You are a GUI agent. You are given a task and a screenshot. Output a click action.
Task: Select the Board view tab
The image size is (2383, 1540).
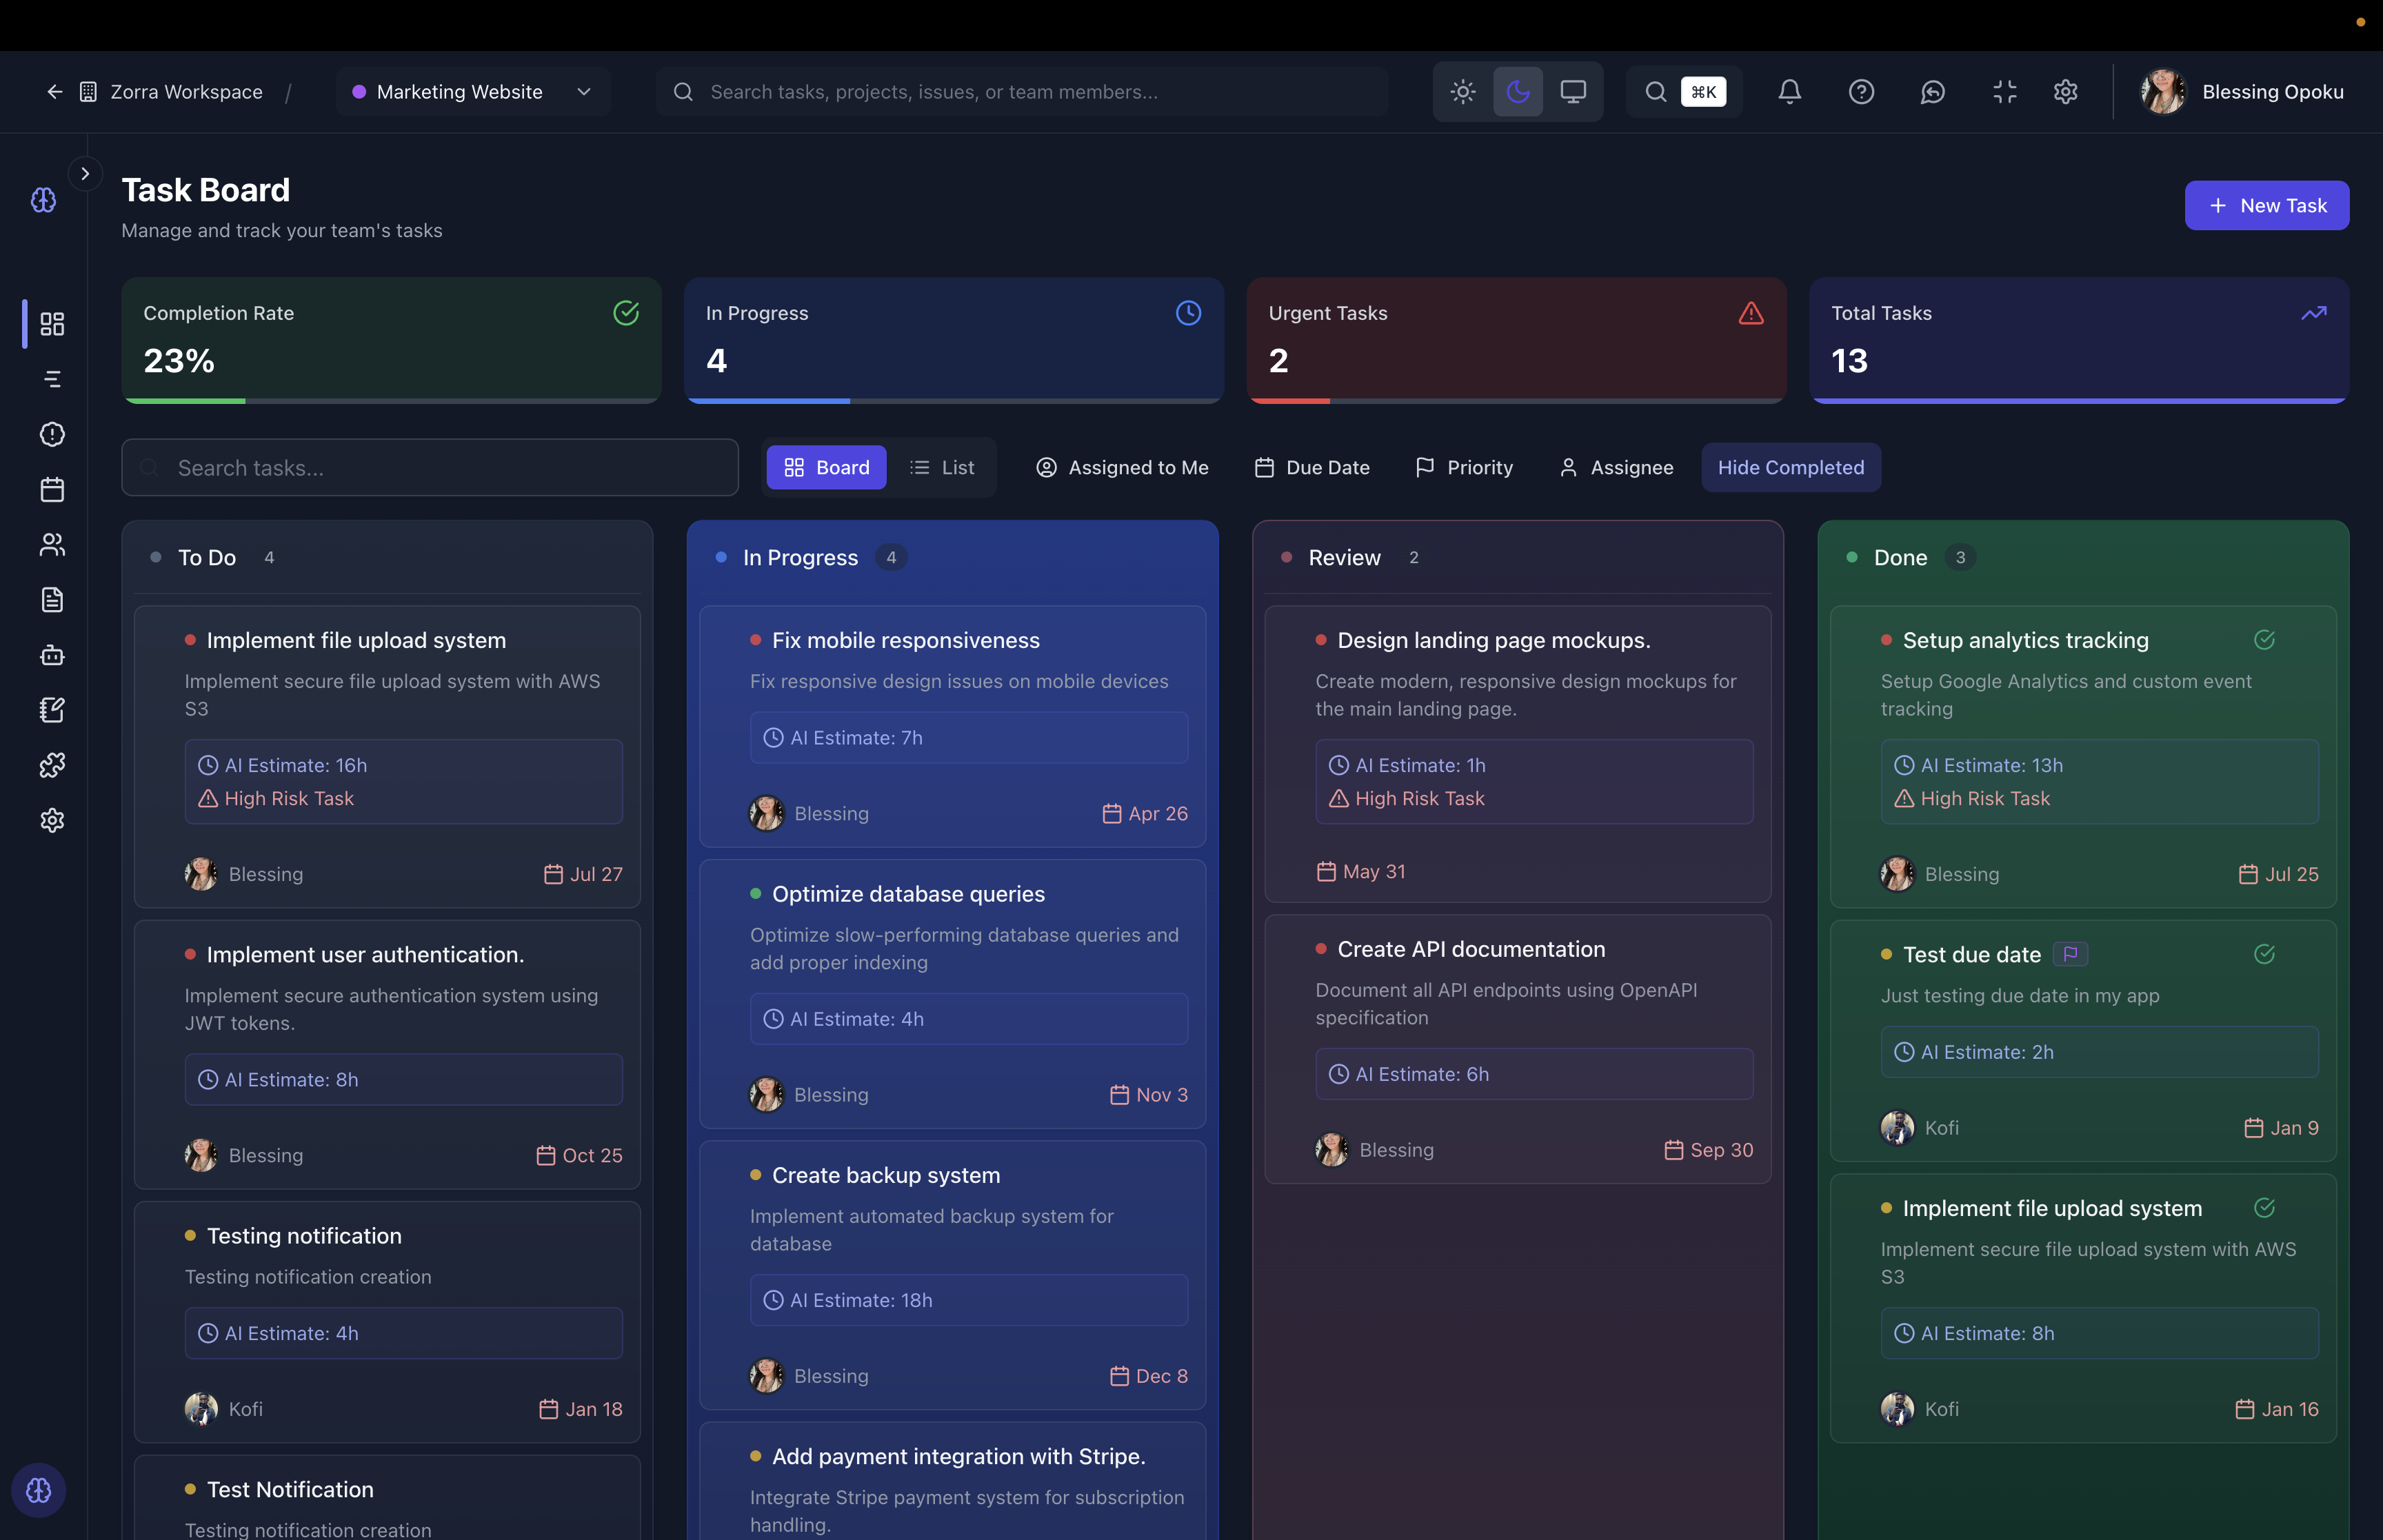point(826,467)
